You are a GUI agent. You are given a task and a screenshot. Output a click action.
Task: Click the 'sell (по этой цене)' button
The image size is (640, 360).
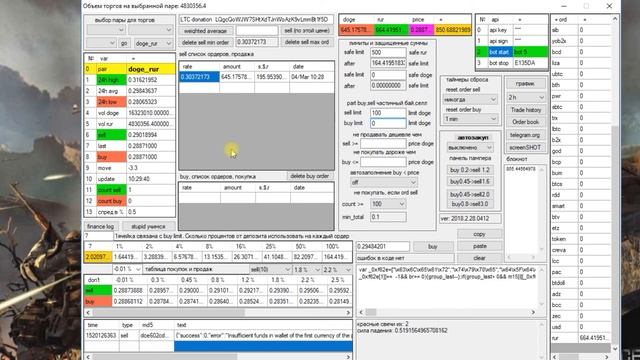307,31
